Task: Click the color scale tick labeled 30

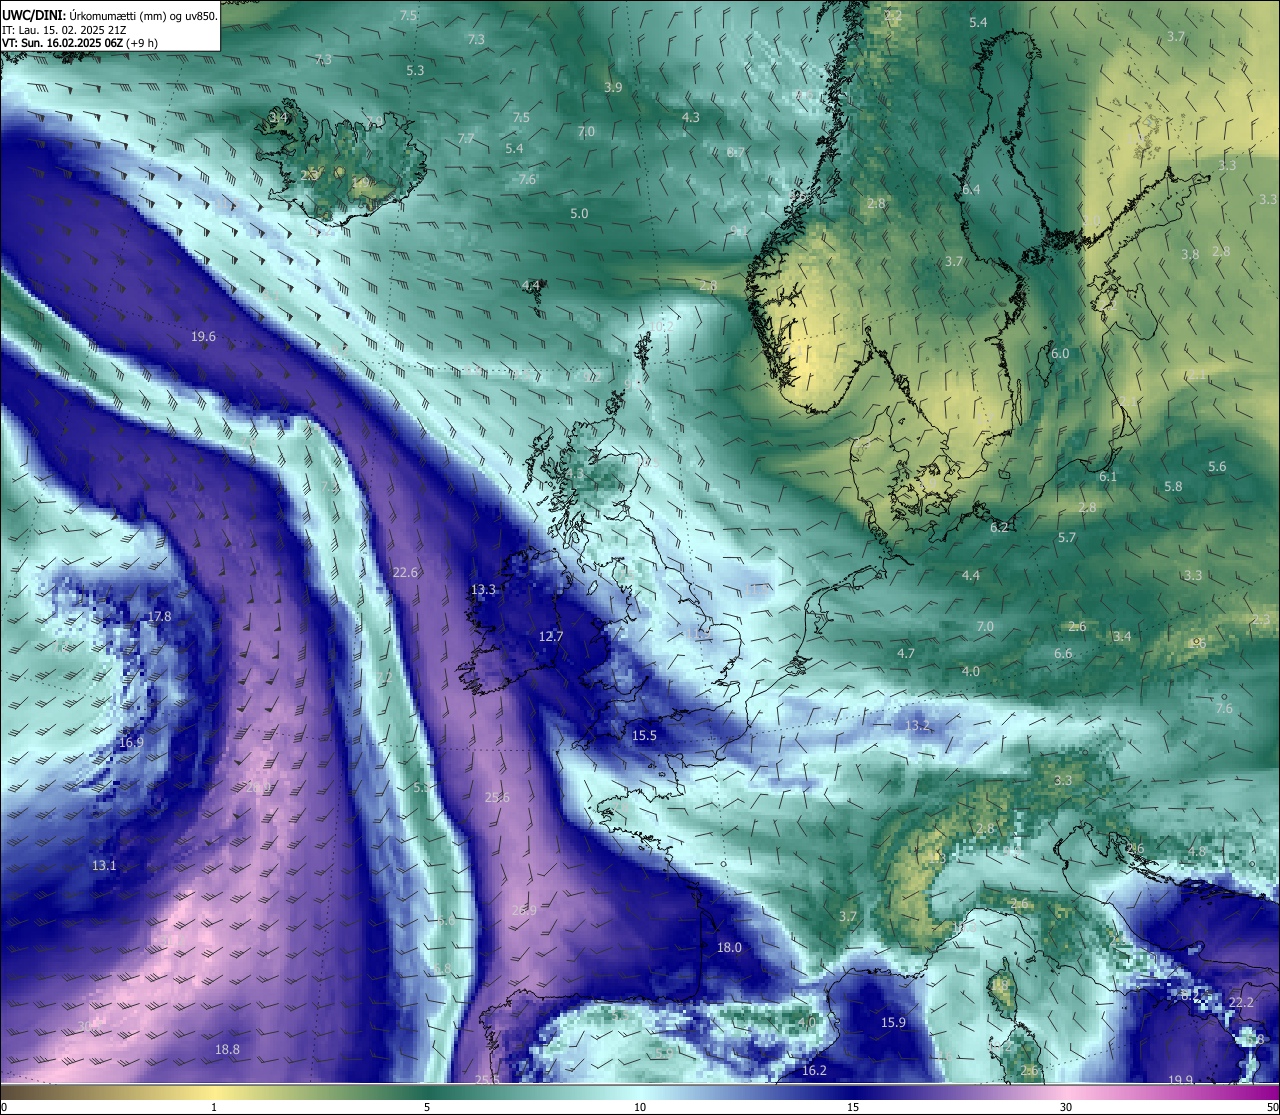Action: 1066,1107
